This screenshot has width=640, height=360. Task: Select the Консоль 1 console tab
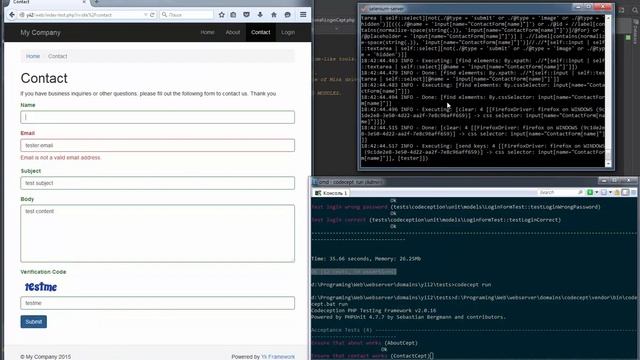tap(331, 193)
